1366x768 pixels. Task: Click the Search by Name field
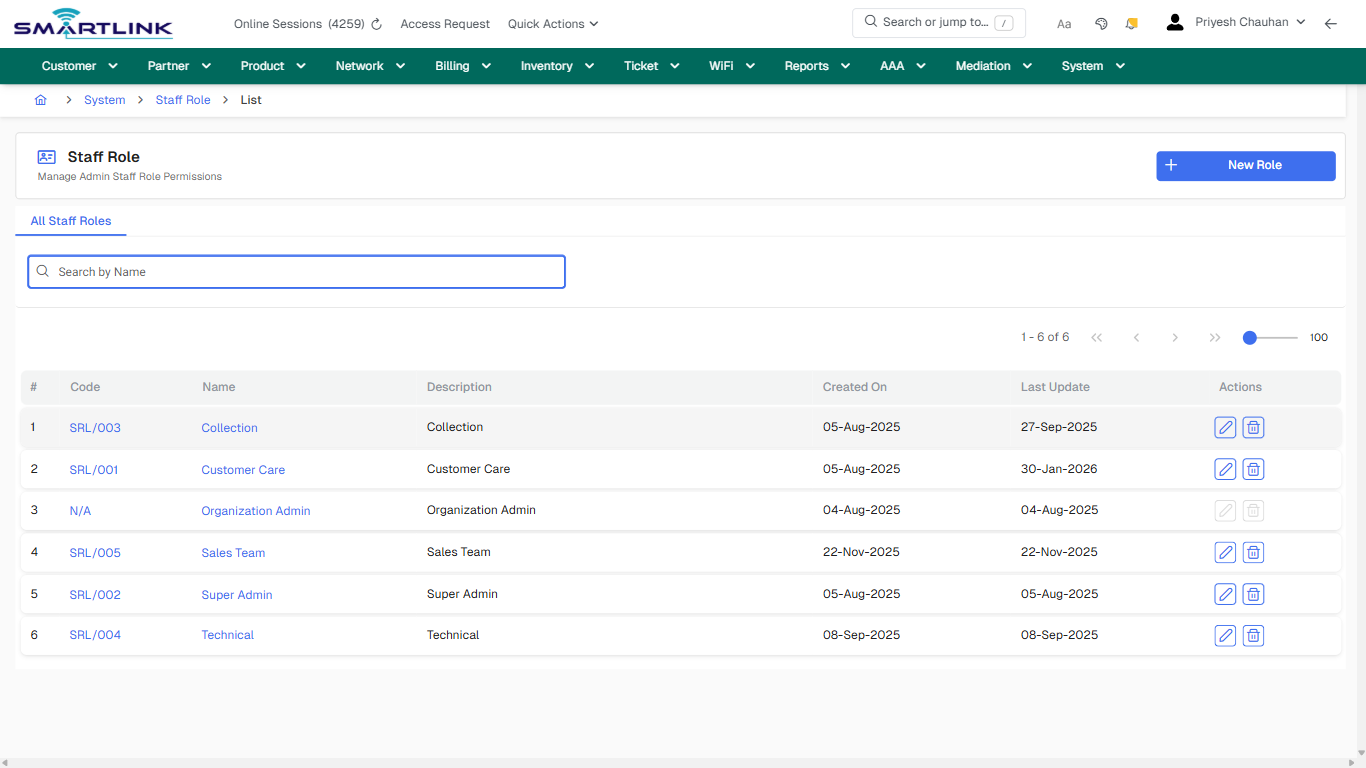click(x=296, y=271)
